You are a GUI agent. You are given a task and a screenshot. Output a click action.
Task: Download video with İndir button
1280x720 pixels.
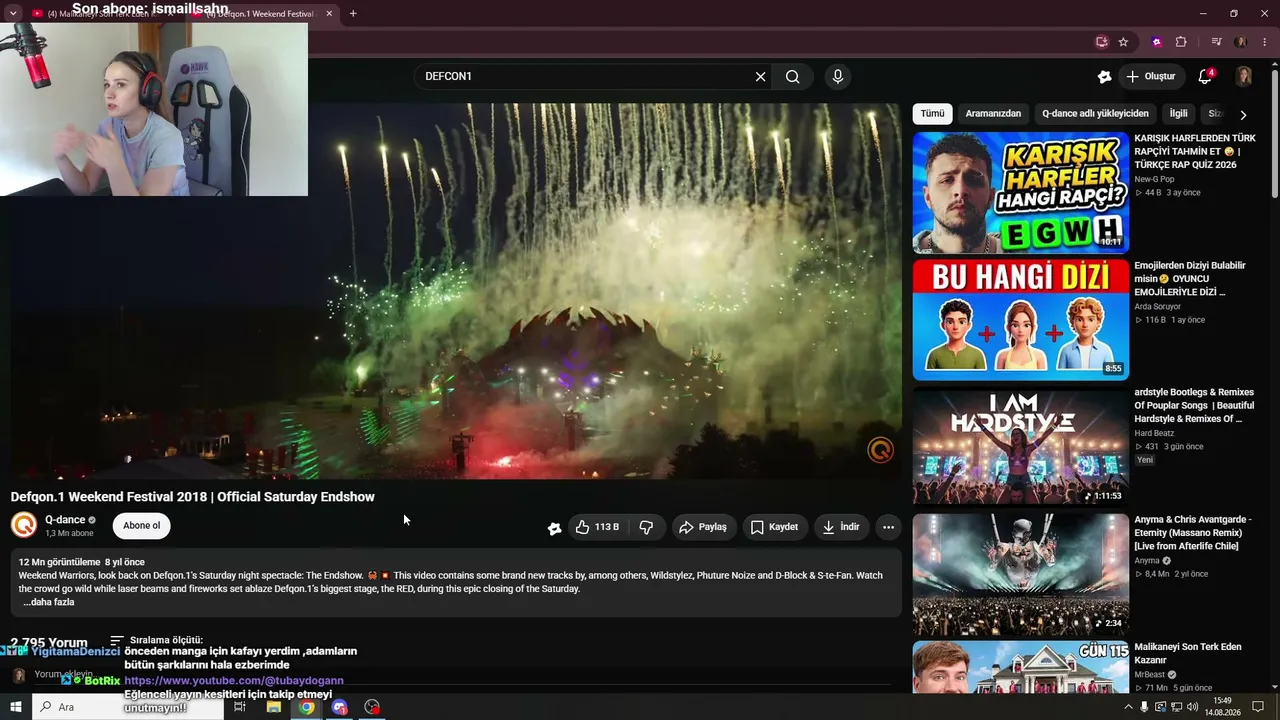(841, 527)
